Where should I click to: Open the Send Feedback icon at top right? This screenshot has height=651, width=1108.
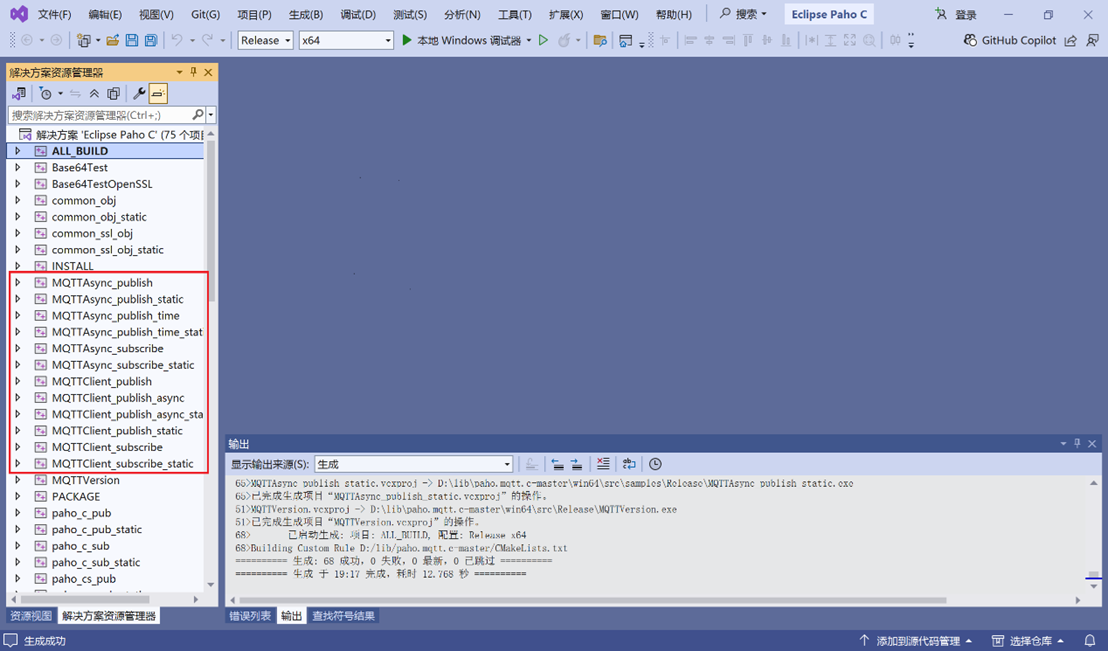coord(1092,40)
